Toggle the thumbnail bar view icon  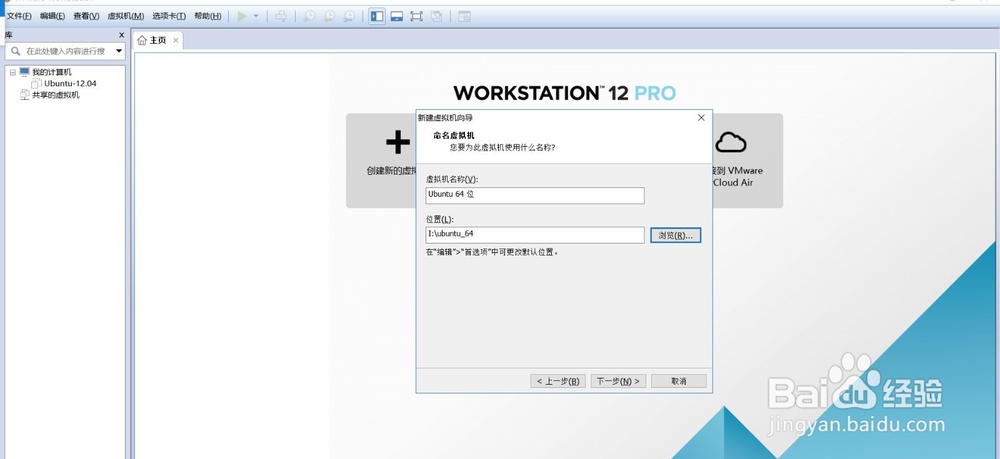tap(397, 16)
